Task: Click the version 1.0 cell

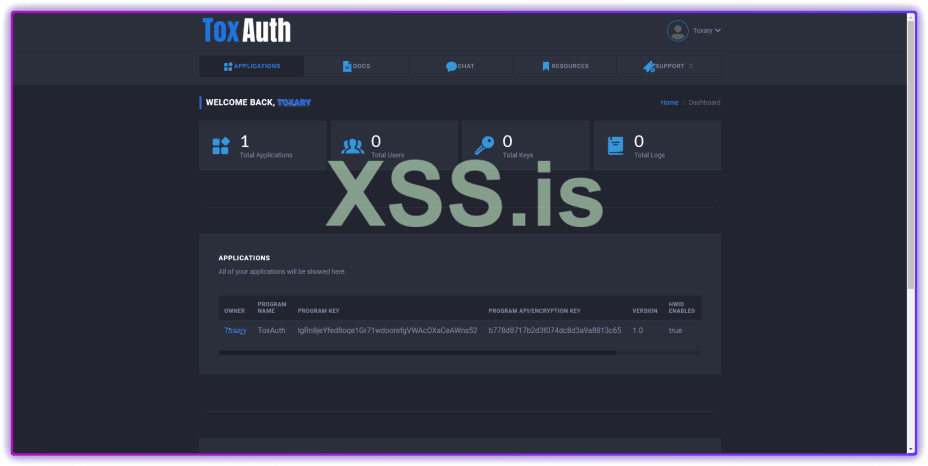Action: 637,330
